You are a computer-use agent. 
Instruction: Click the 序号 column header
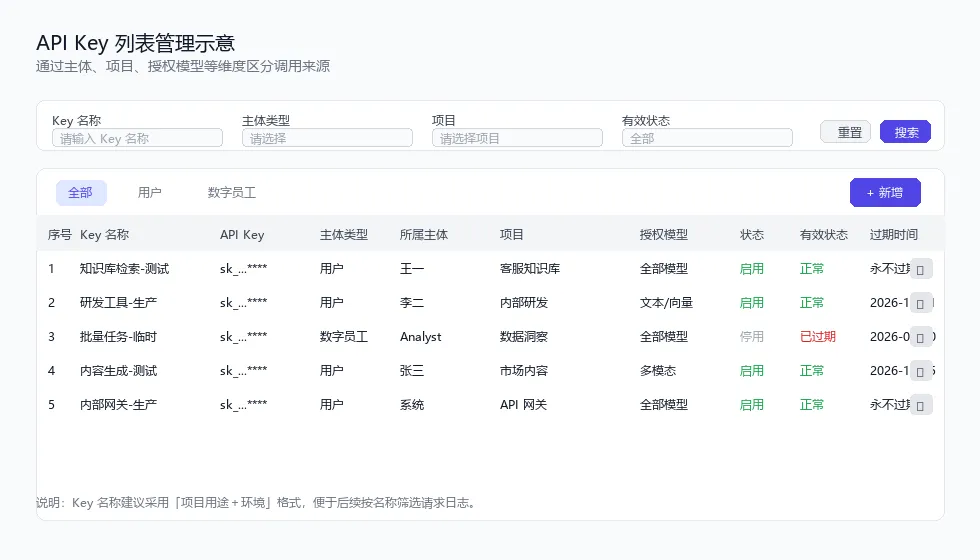pyautogui.click(x=60, y=235)
